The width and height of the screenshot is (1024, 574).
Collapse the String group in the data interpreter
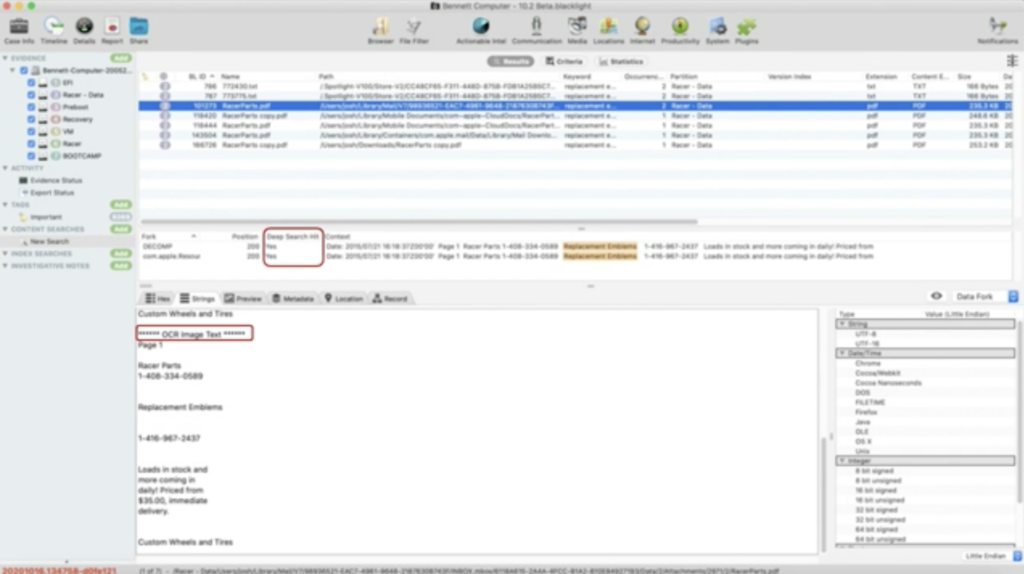point(842,324)
